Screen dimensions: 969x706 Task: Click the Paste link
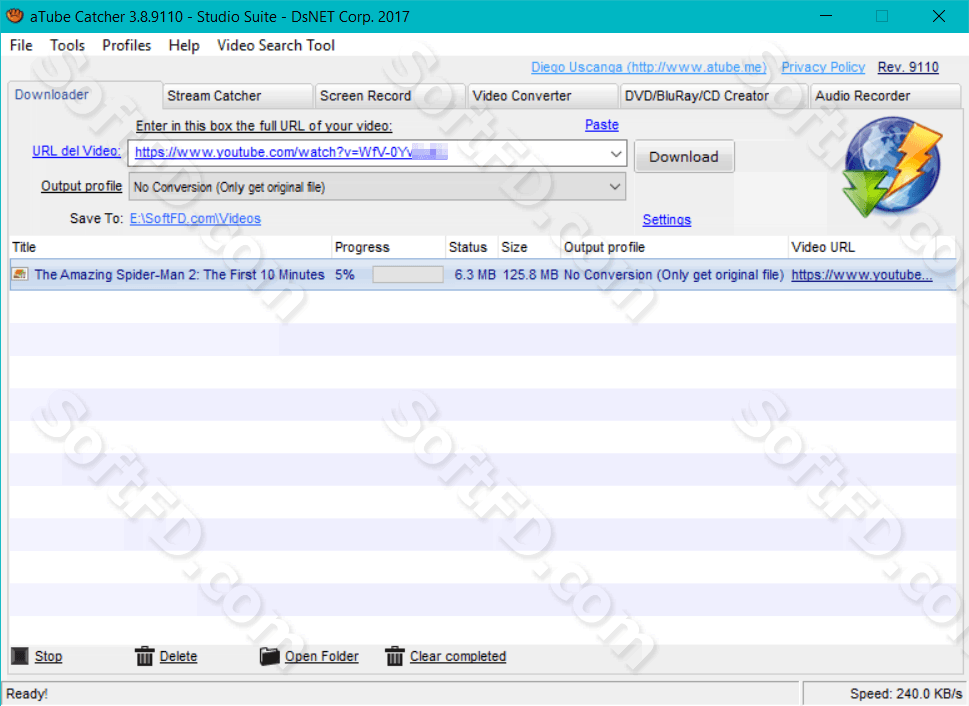click(601, 125)
